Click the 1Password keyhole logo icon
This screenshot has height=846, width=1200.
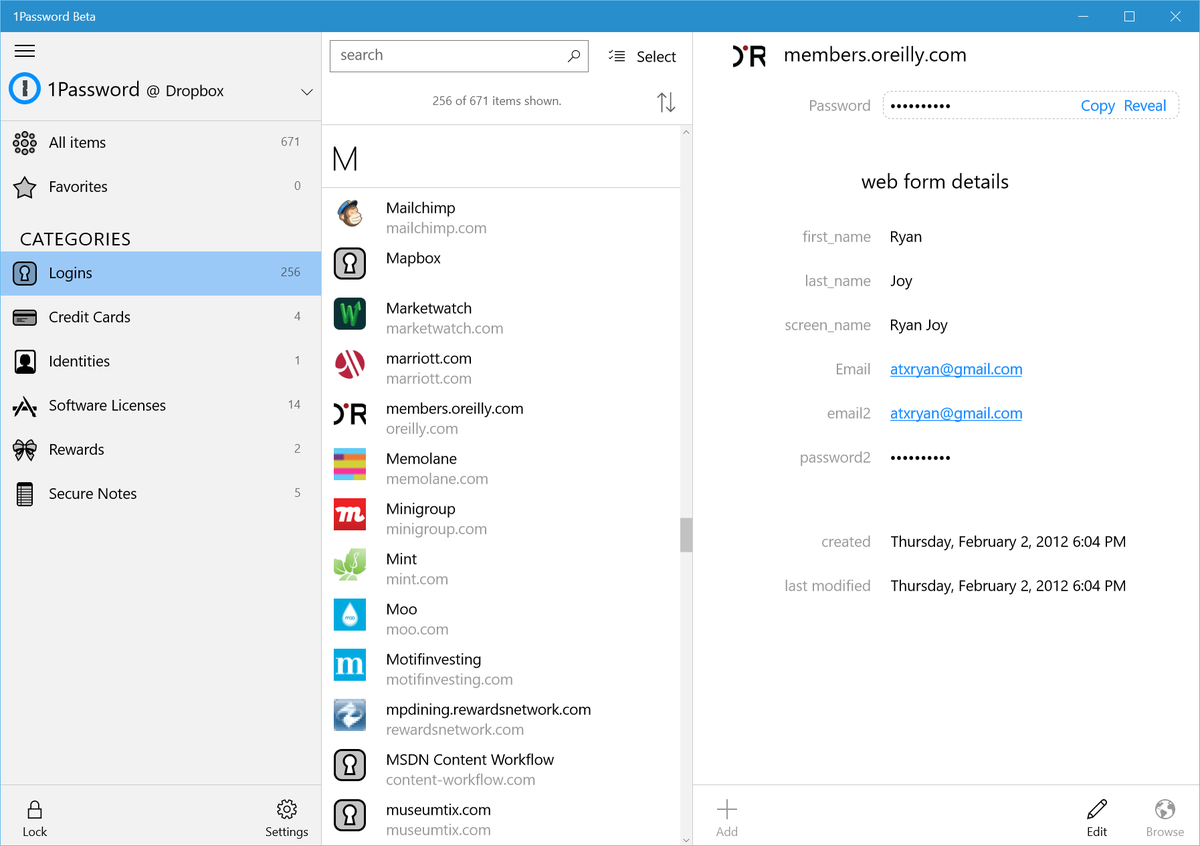pyautogui.click(x=24, y=90)
